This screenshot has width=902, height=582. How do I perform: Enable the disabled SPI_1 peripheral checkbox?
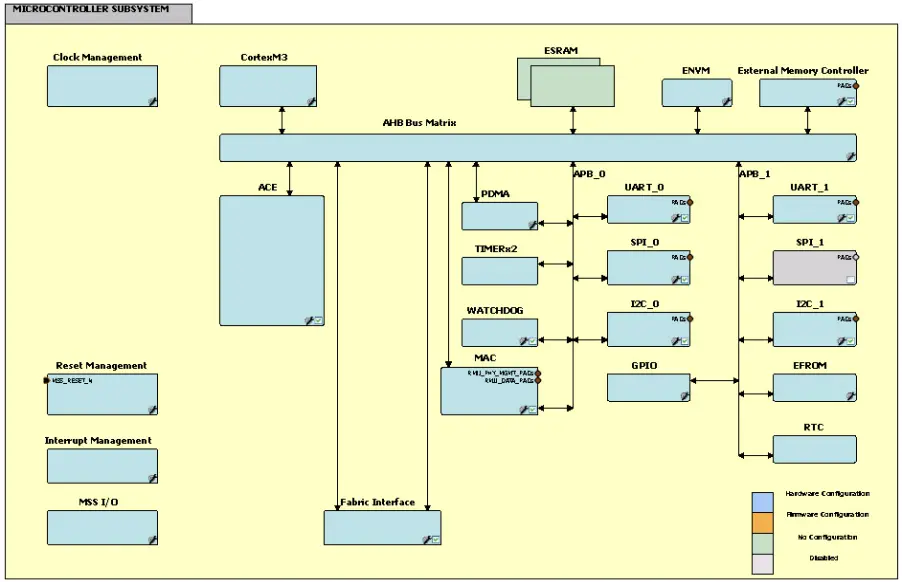click(851, 278)
